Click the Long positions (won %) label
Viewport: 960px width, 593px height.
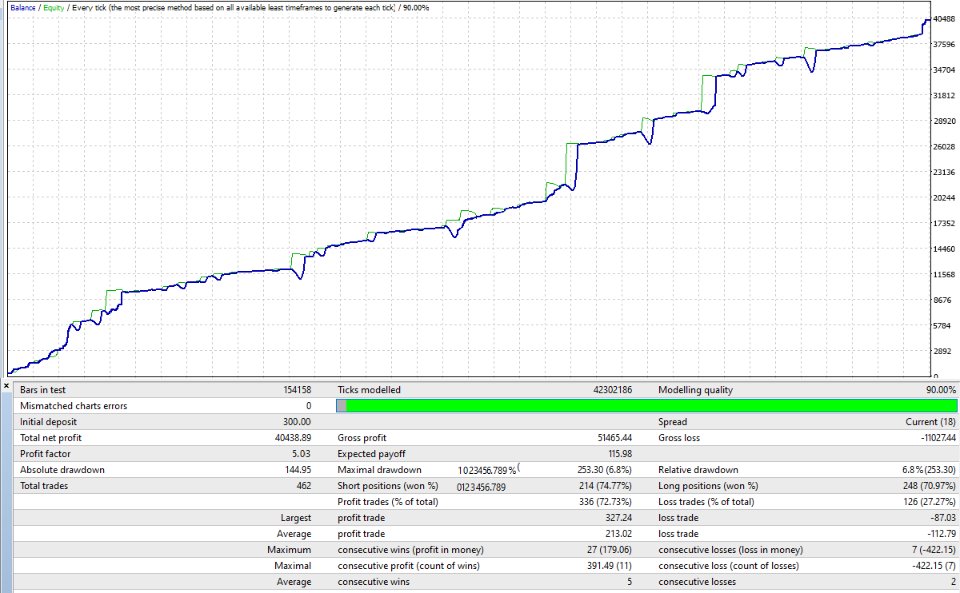click(708, 485)
